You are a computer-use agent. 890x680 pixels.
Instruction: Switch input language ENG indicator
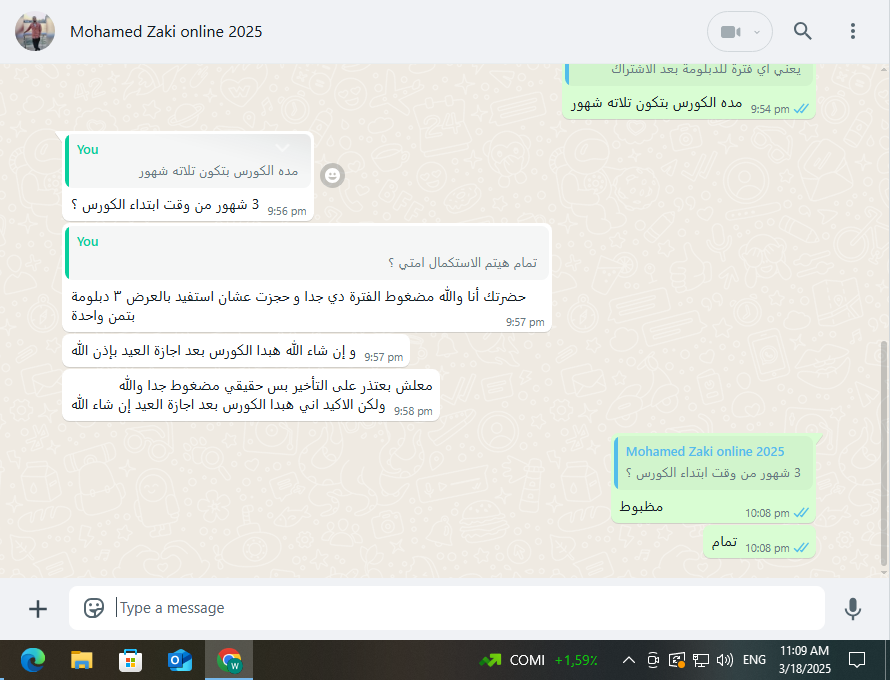(754, 660)
